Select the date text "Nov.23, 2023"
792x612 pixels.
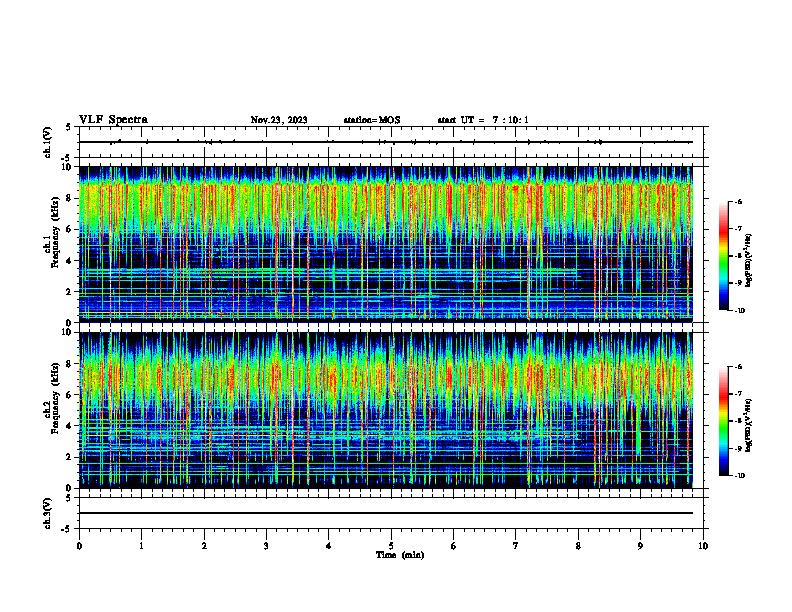click(279, 120)
